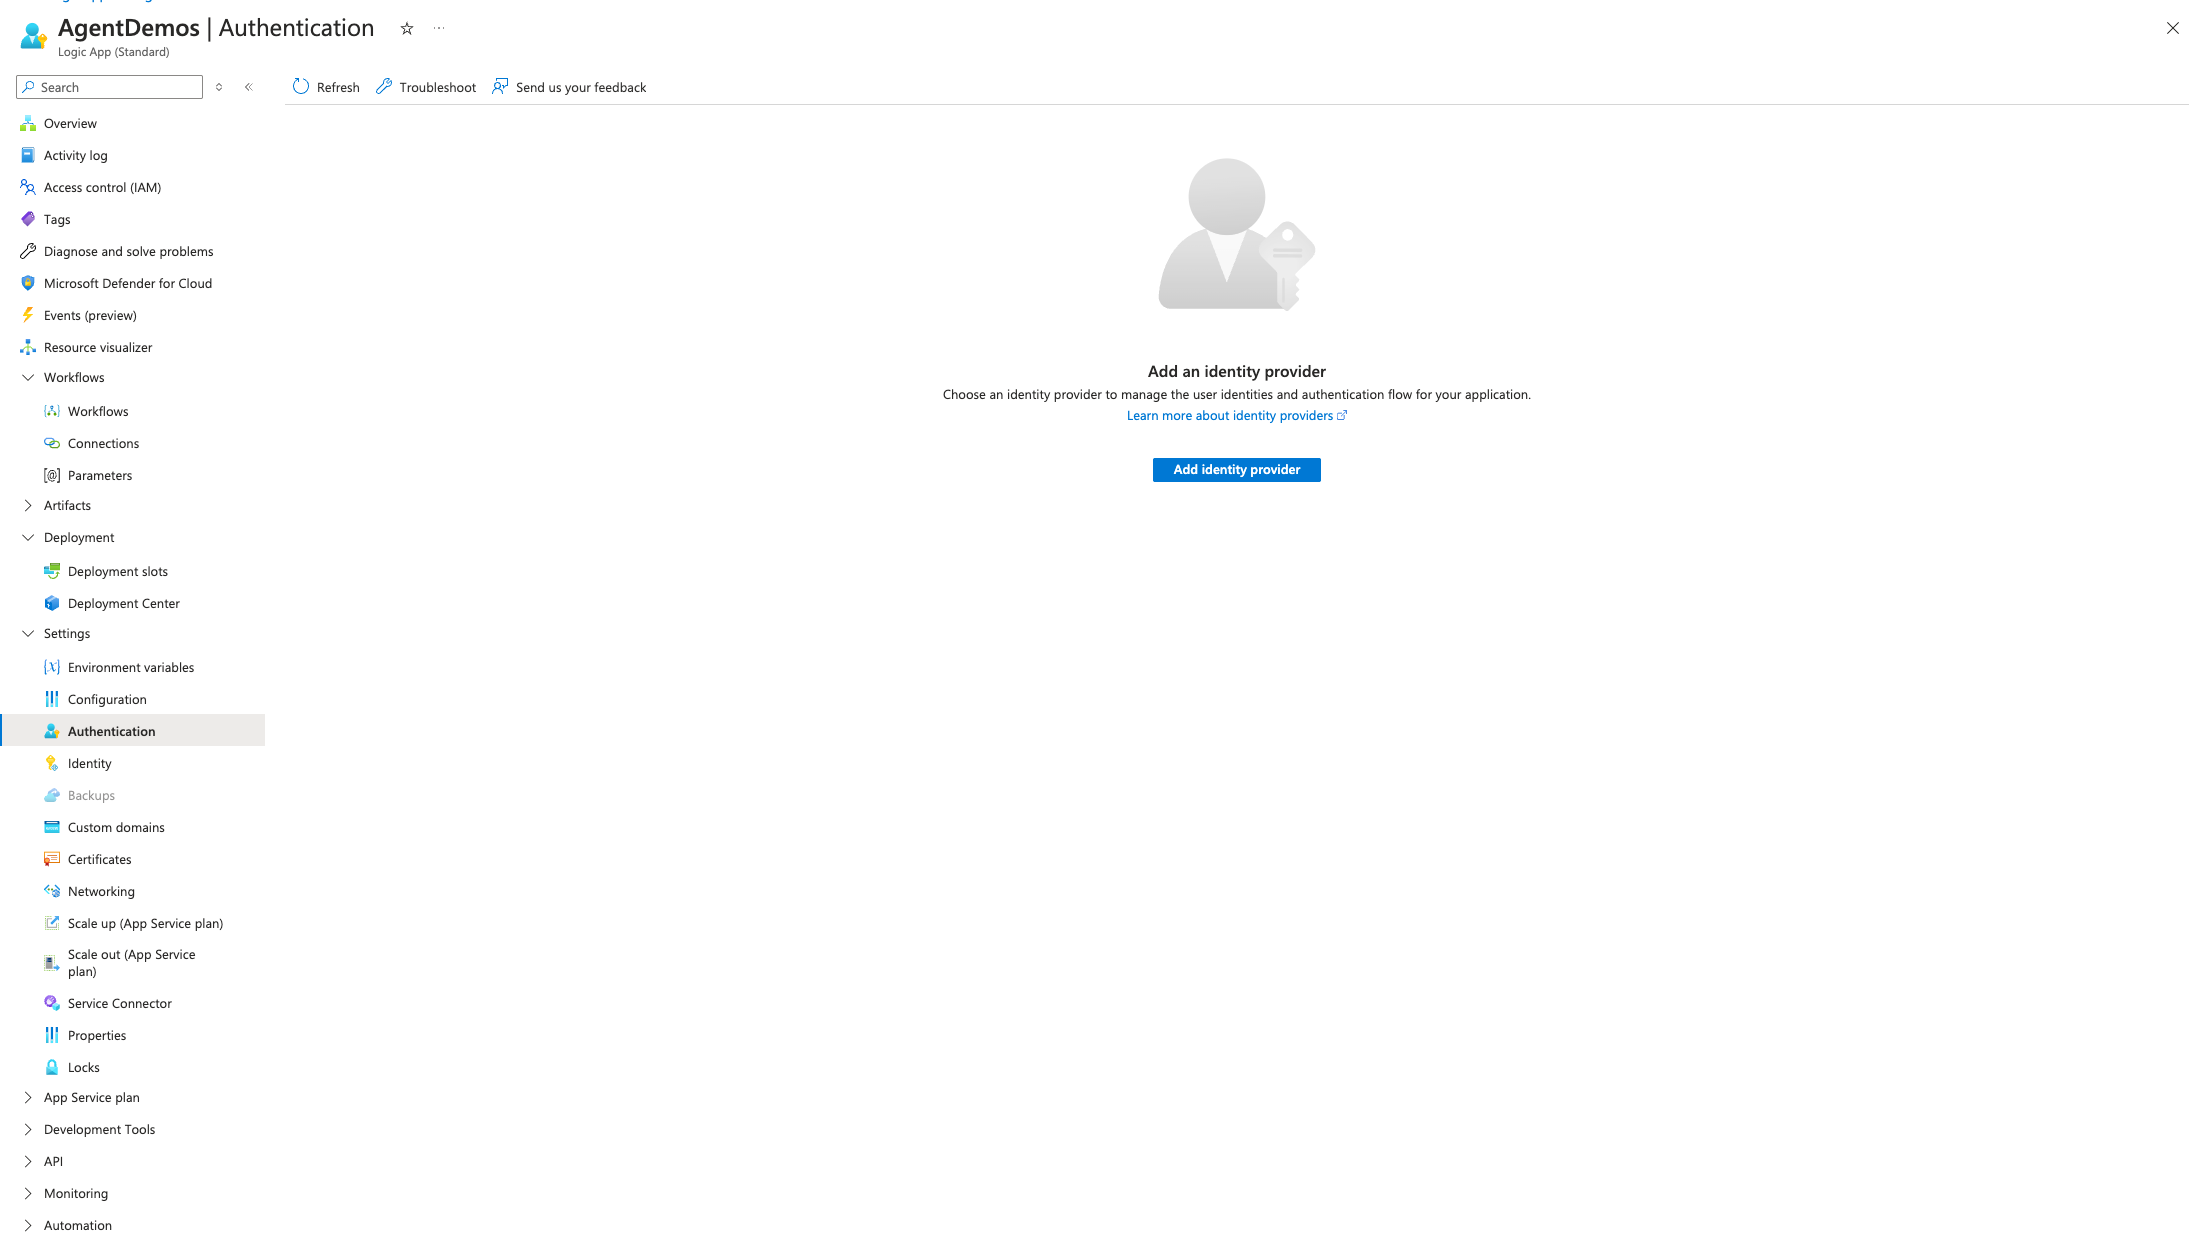Image resolution: width=2204 pixels, height=1237 pixels.
Task: Open the Identity settings page
Action: tap(89, 763)
